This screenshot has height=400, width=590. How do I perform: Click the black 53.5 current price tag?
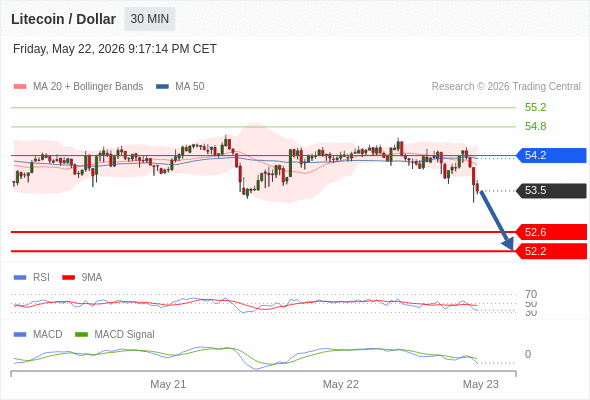pos(551,190)
